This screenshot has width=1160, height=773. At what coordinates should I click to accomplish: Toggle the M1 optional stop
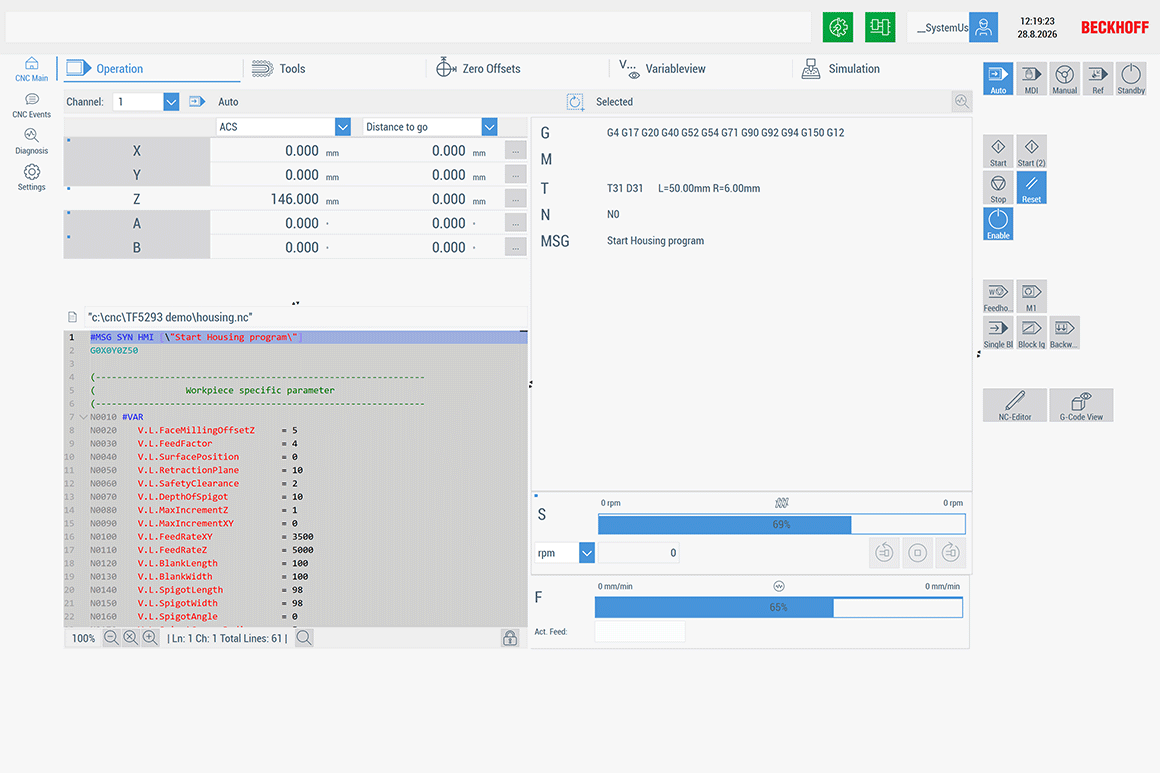1031,297
